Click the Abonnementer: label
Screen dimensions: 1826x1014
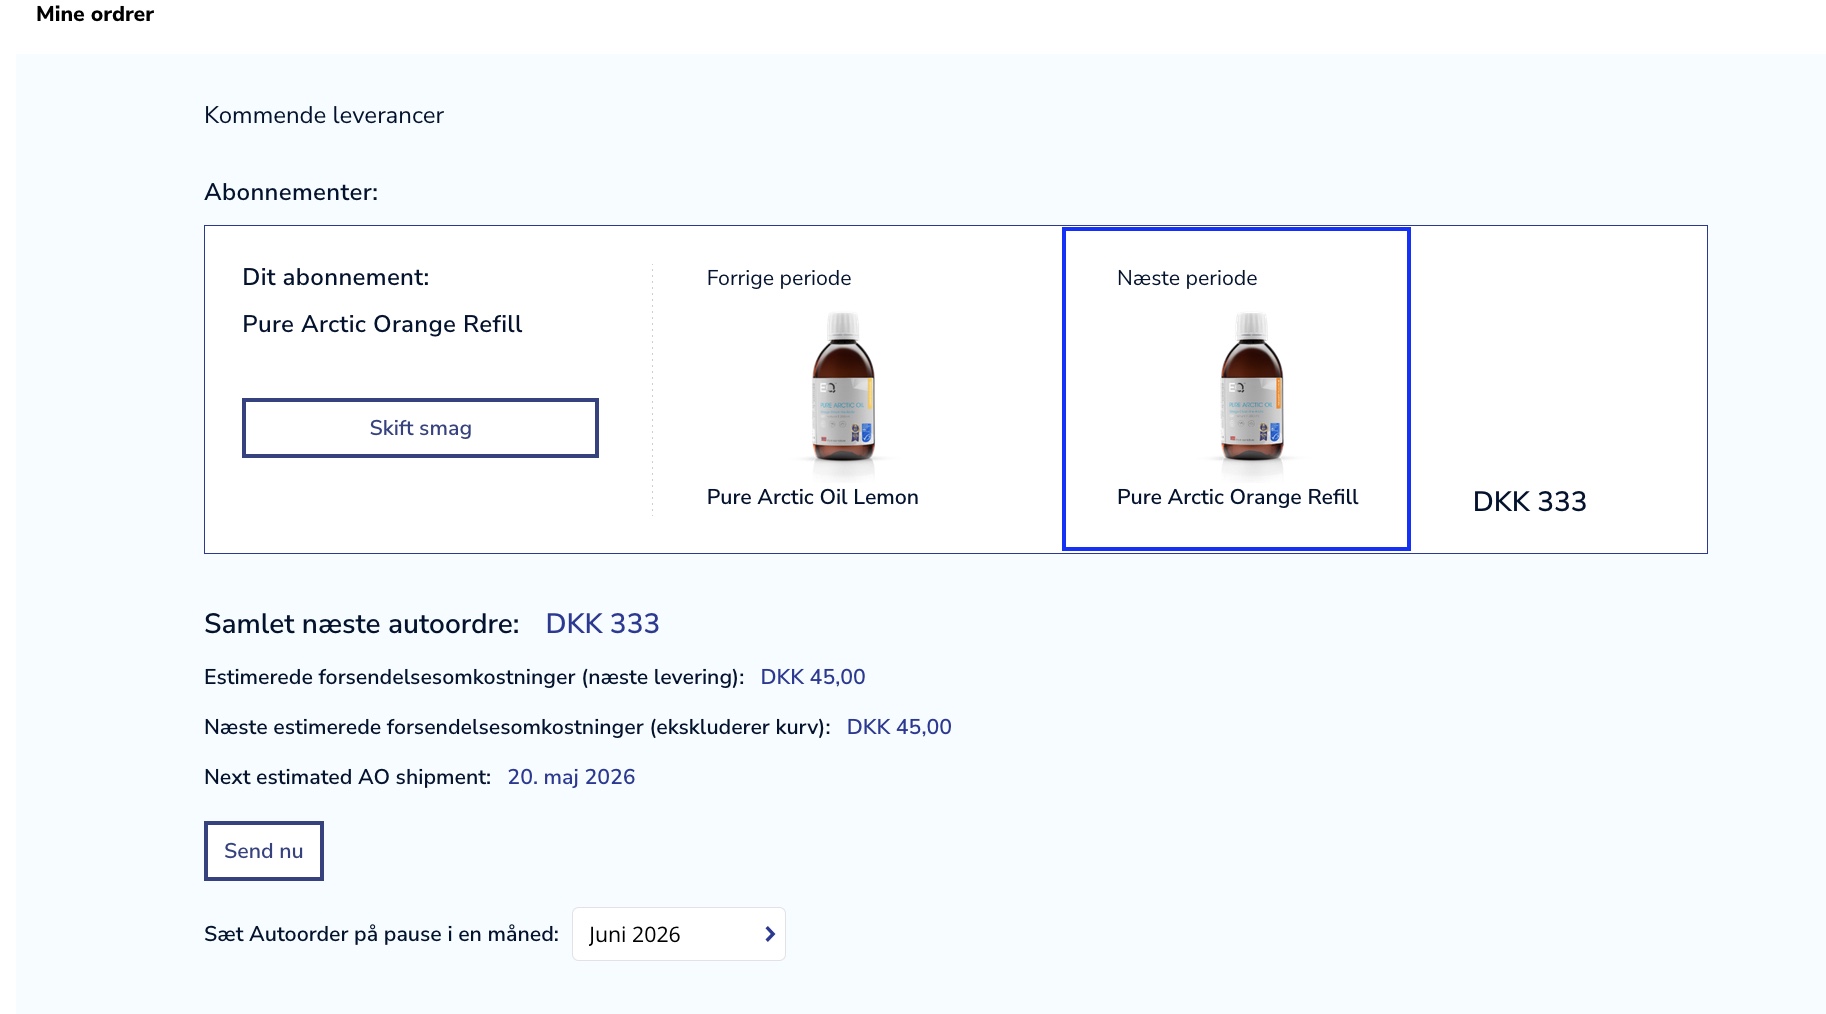pyautogui.click(x=291, y=192)
